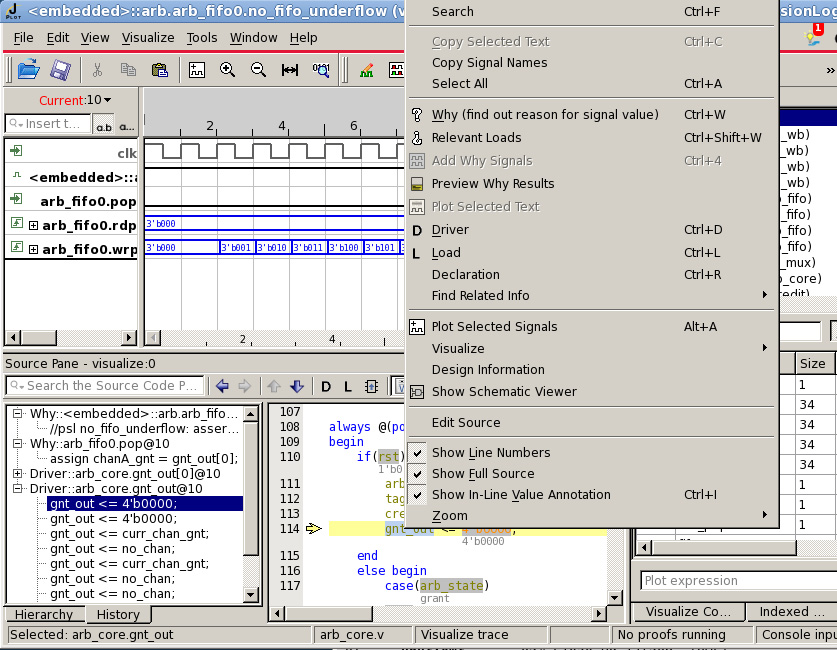
Task: Open the Current:10 cycle dropdown
Action: click(75, 100)
